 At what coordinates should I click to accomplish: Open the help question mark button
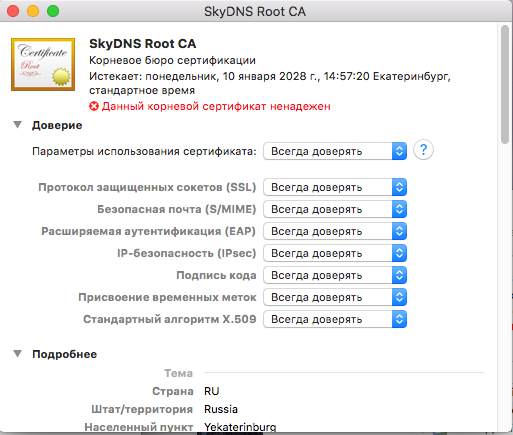click(x=423, y=150)
